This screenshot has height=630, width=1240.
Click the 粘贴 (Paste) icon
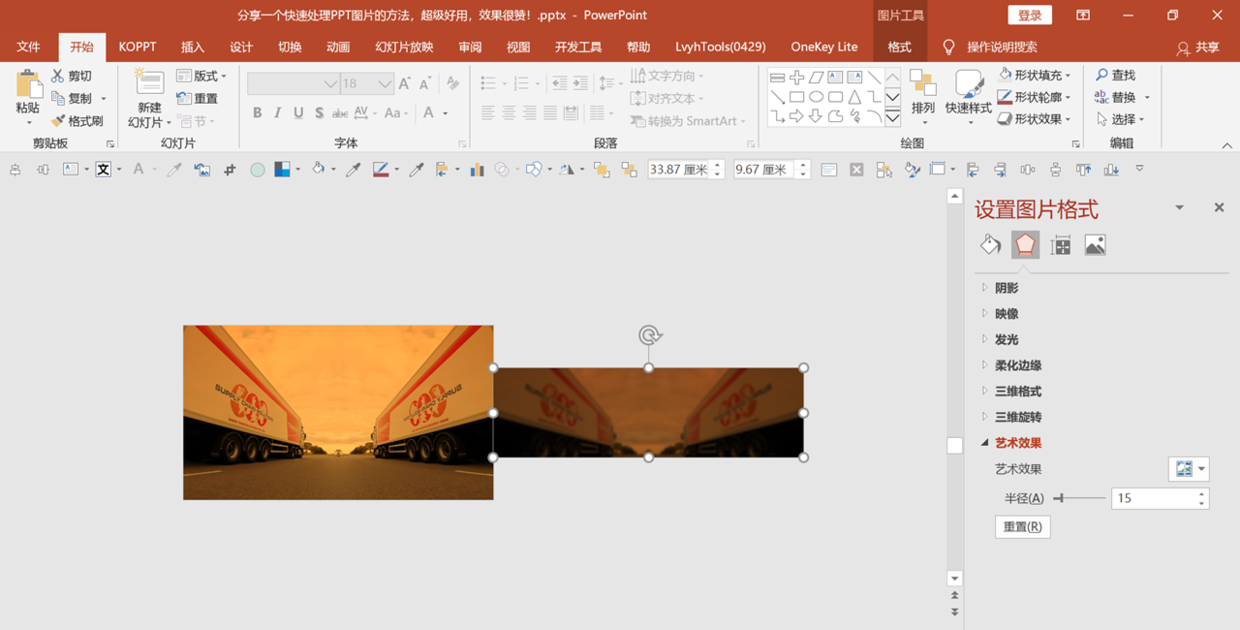coord(28,85)
